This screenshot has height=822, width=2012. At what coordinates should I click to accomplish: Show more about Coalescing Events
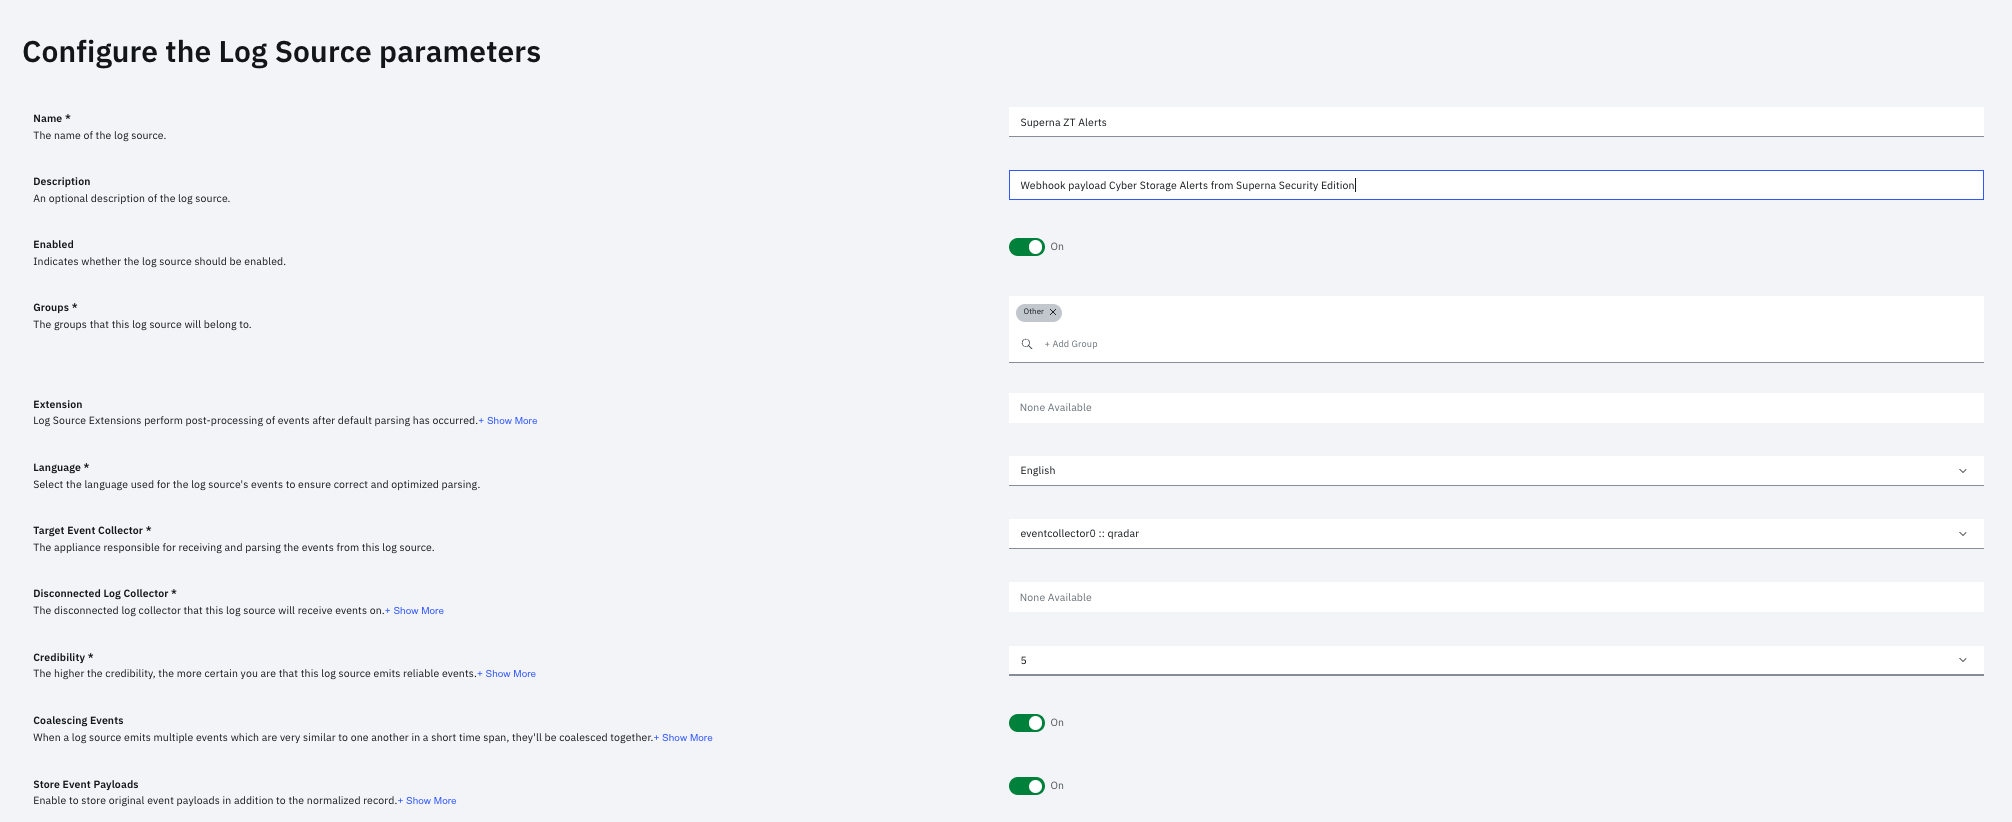coord(684,738)
